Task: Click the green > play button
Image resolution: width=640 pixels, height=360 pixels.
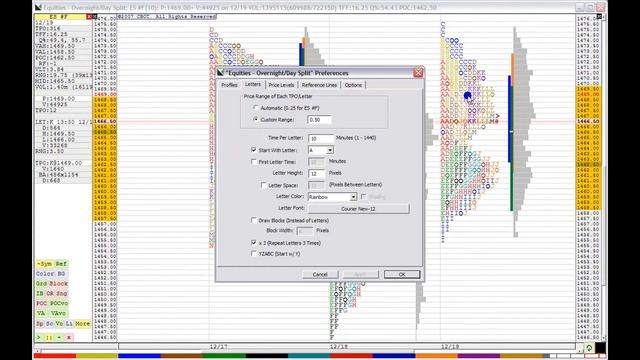Action: pos(39,338)
